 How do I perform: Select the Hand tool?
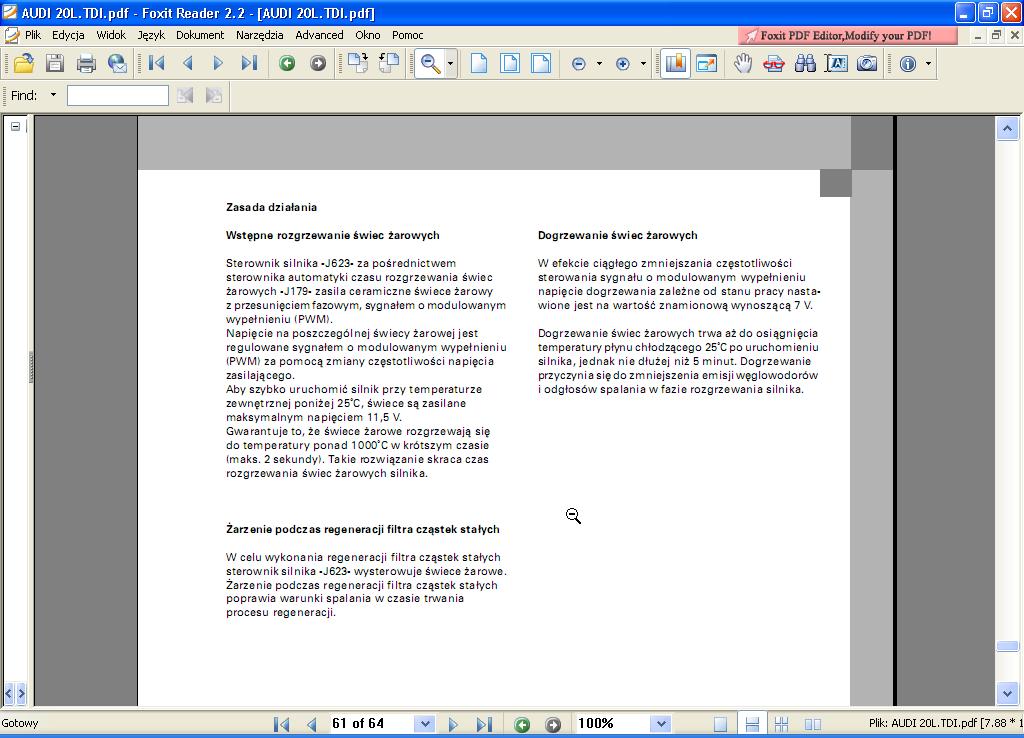tap(742, 63)
